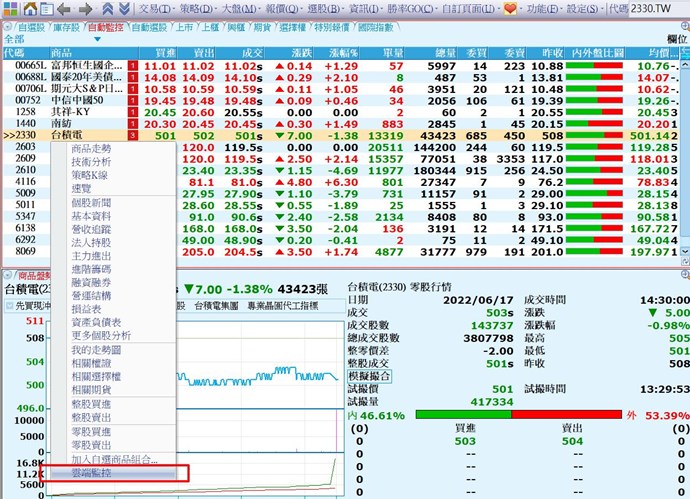The image size is (690, 499).
Task: Open the colorful app grid icon
Action: pos(10,8)
